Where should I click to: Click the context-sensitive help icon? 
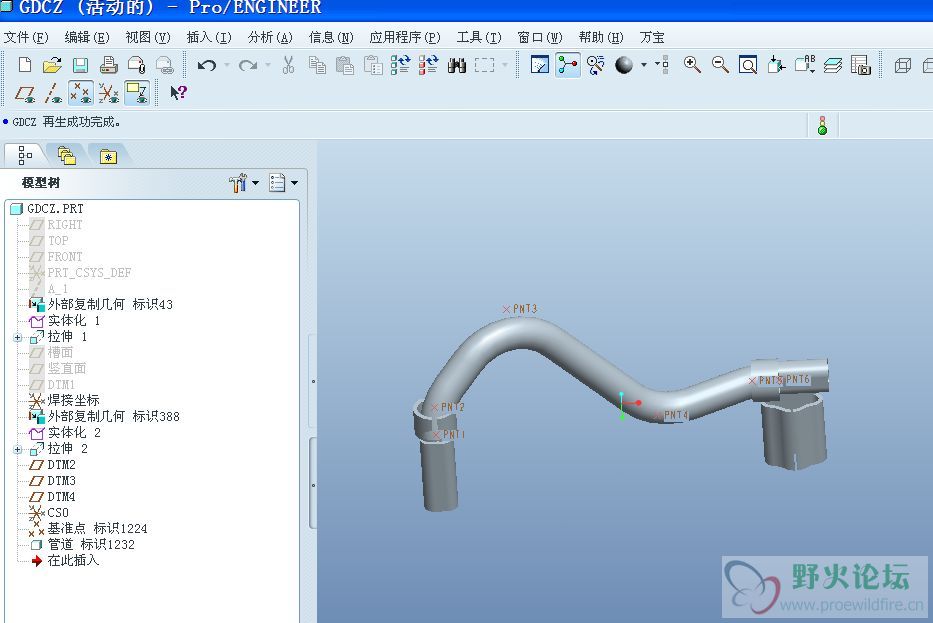[179, 92]
